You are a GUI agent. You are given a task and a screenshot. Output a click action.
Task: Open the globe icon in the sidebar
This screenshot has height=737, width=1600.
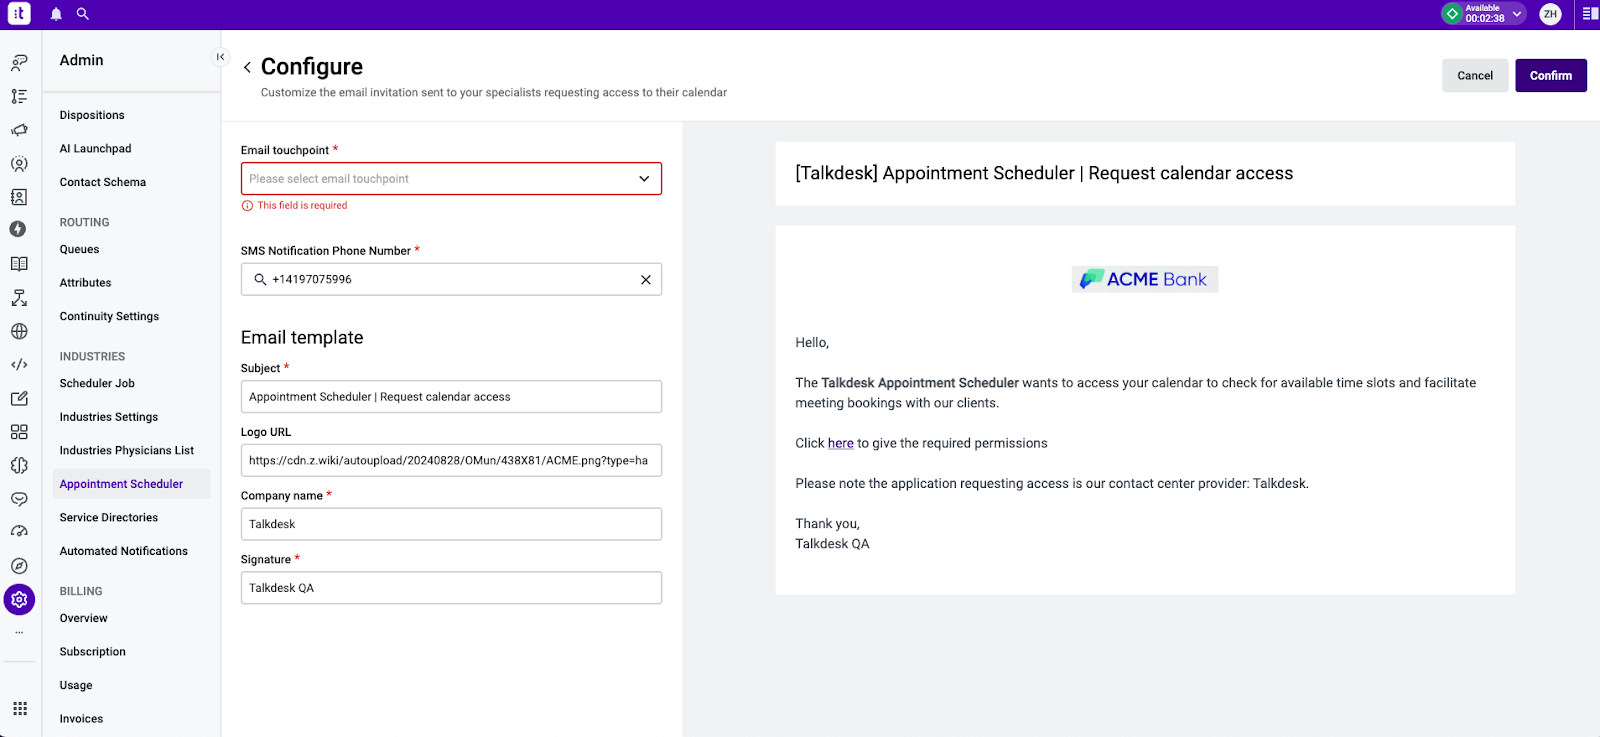[19, 331]
